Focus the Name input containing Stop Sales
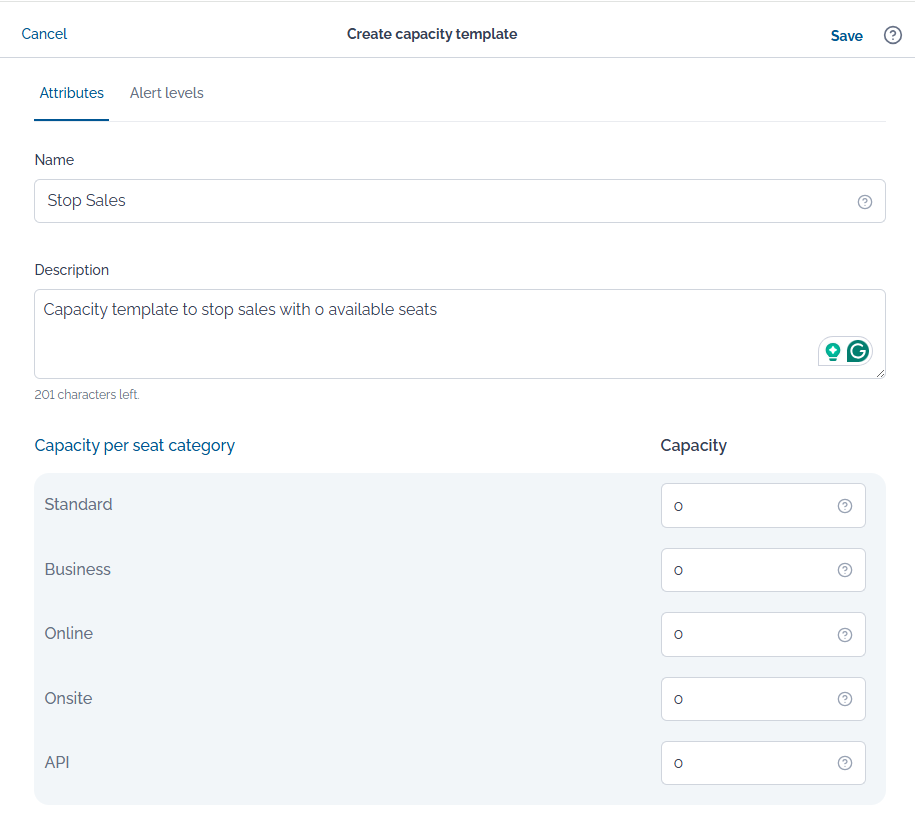This screenshot has height=828, width=915. coord(460,201)
